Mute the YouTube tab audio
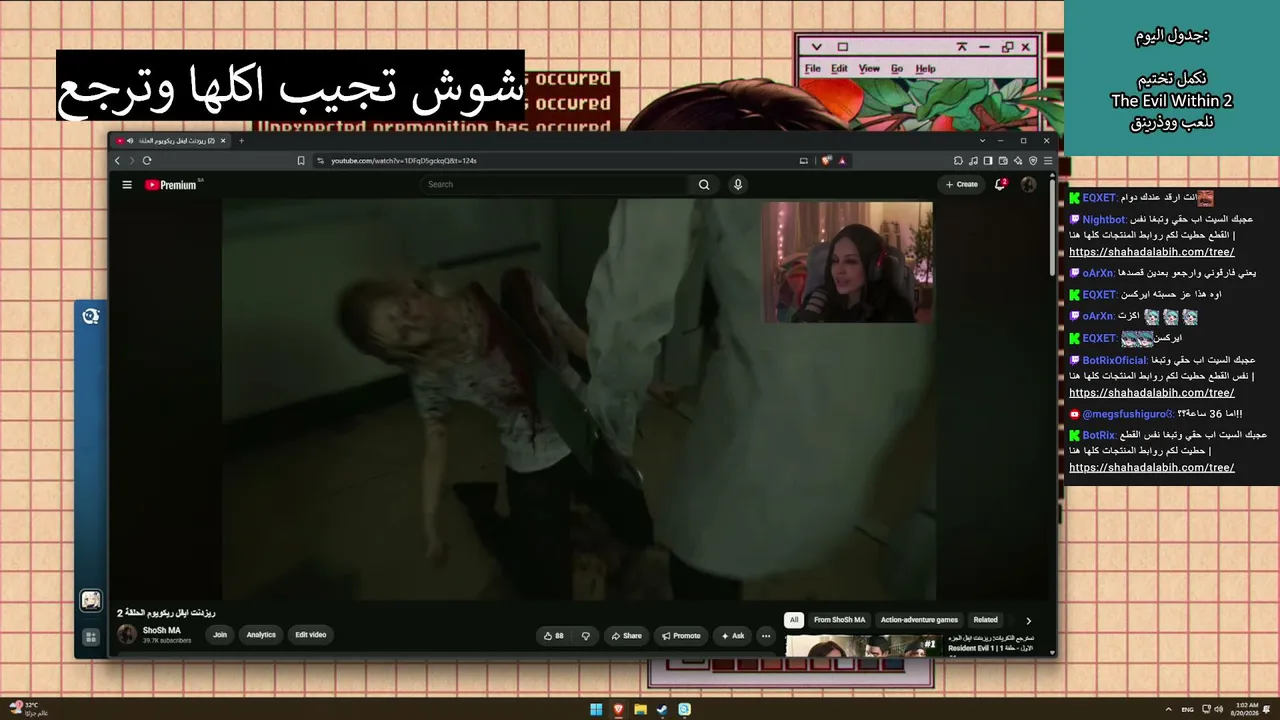1280x720 pixels. [x=130, y=141]
